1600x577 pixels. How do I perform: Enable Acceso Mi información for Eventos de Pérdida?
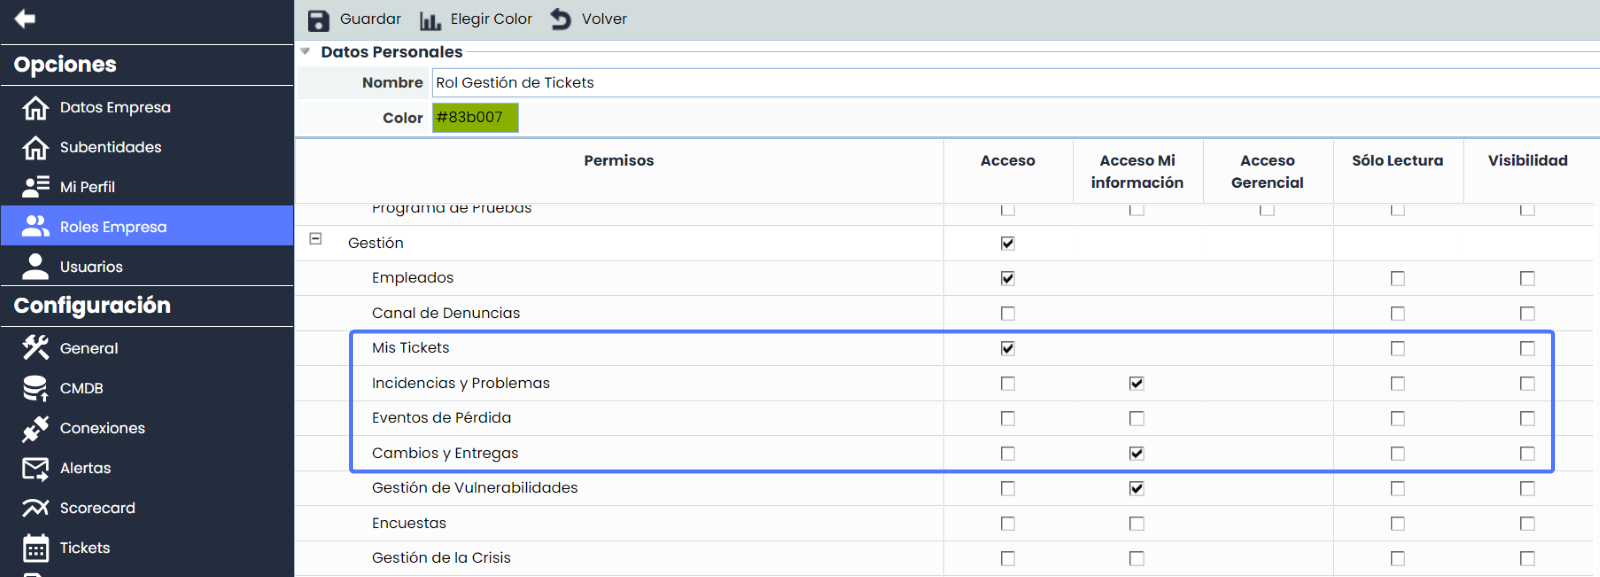[1137, 418]
